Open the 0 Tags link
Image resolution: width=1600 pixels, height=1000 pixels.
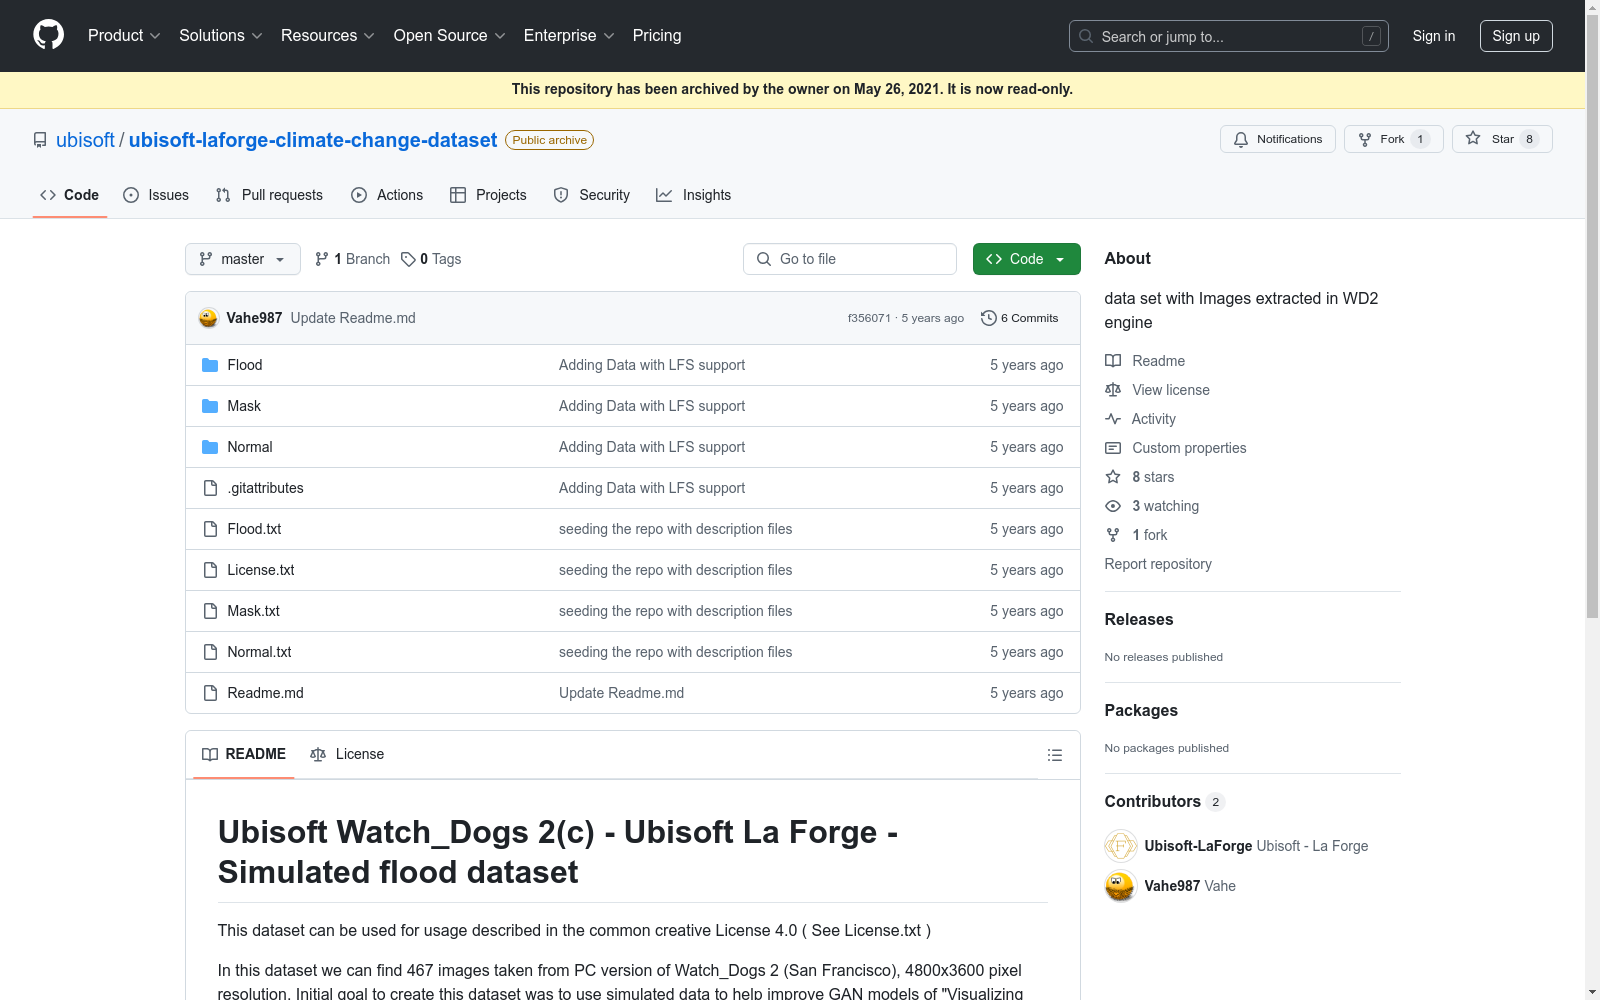pos(431,259)
